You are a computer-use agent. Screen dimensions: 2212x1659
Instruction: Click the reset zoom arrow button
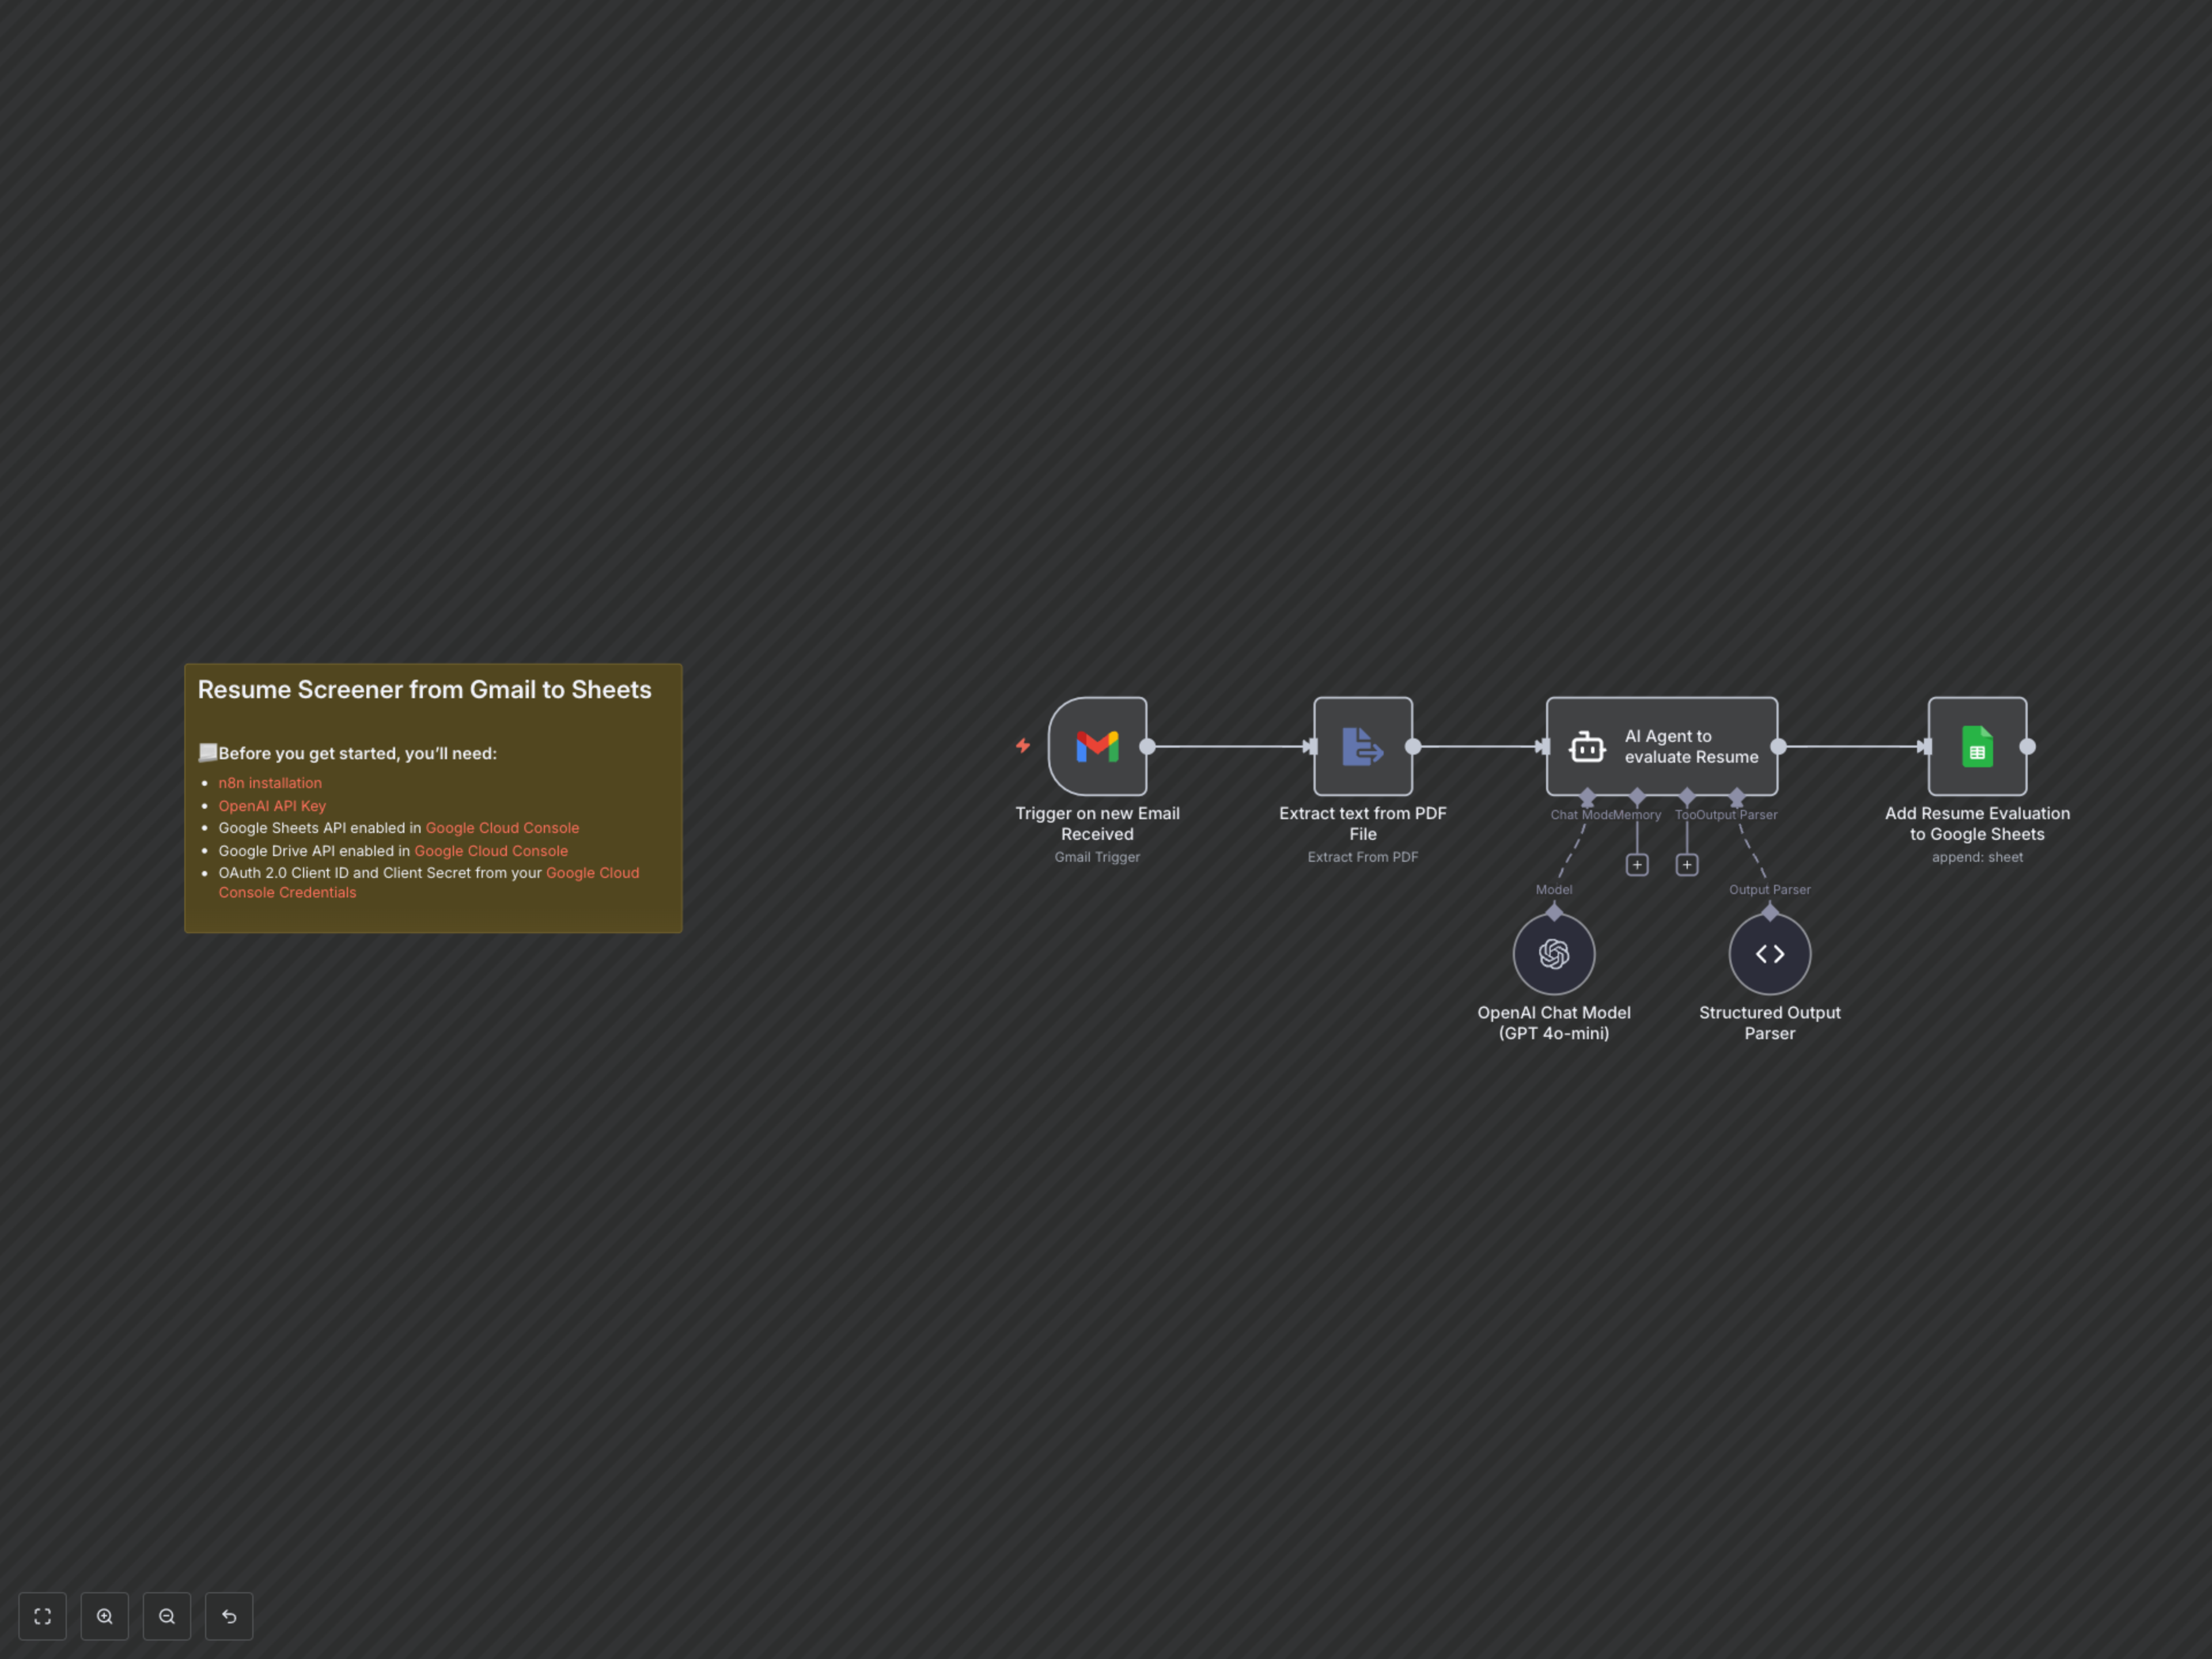(229, 1616)
